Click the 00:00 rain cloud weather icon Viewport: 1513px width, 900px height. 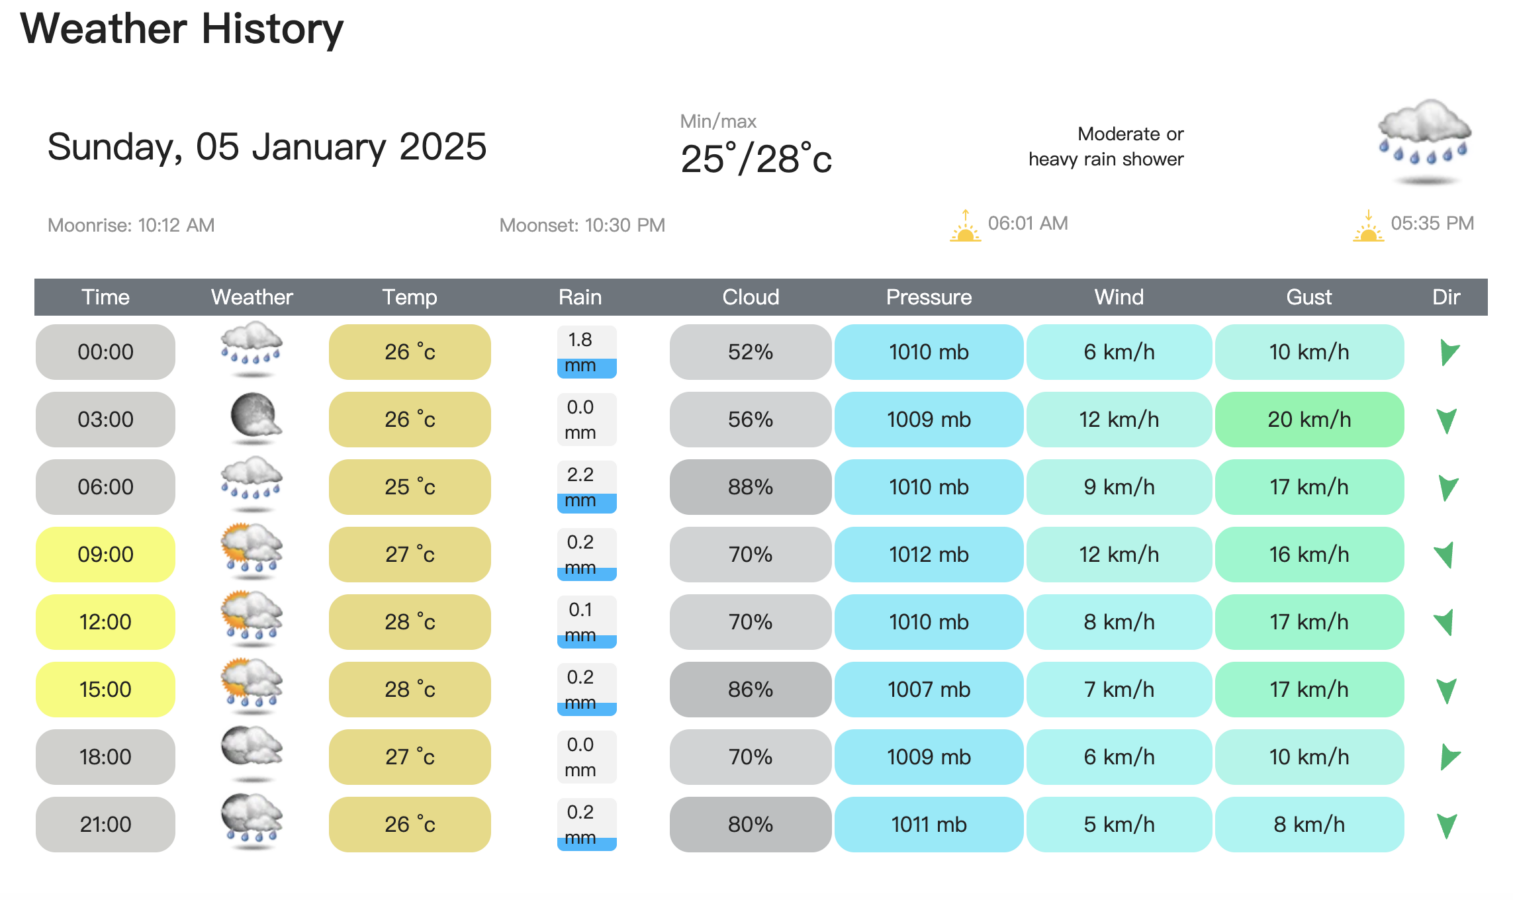[252, 349]
